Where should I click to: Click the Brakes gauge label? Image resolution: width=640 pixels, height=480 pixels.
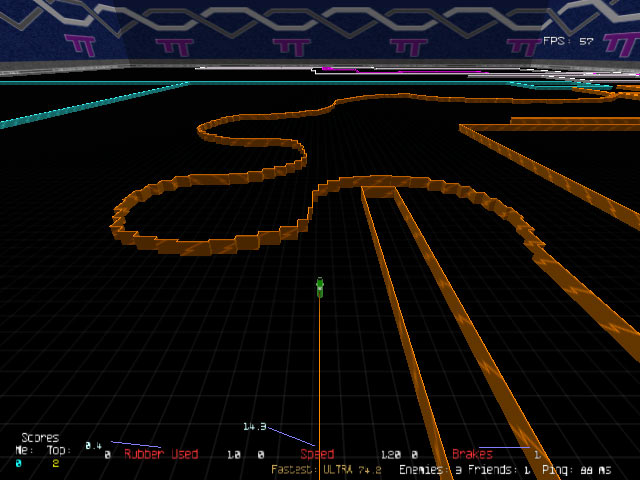point(472,454)
